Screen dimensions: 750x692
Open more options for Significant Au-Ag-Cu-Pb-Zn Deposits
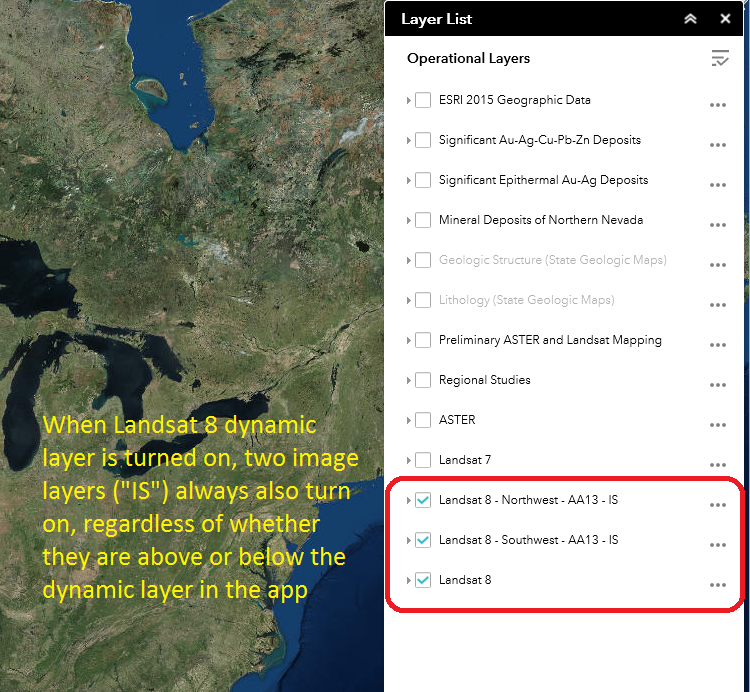click(718, 145)
